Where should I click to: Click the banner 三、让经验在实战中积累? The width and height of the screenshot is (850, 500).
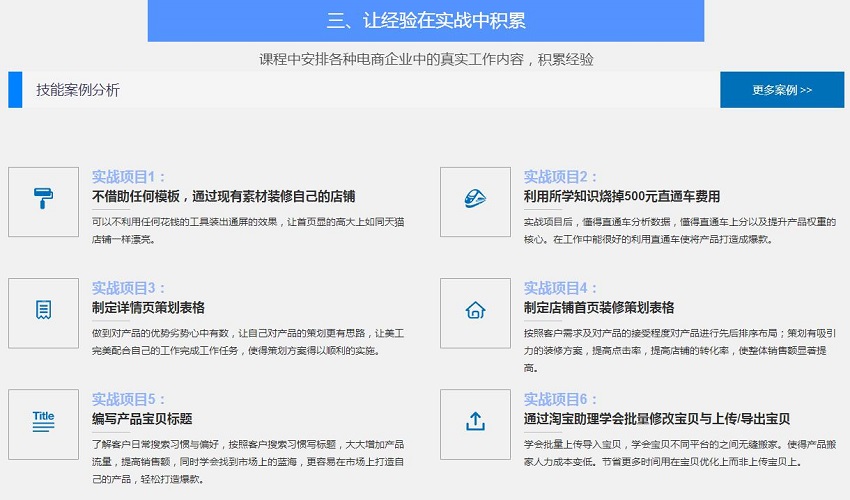pos(426,21)
